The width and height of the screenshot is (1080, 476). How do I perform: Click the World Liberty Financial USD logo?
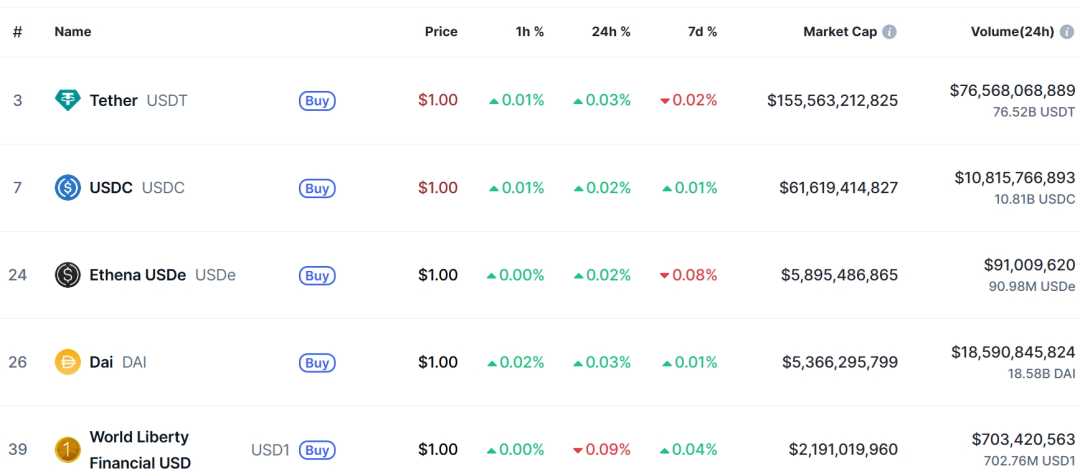click(x=67, y=449)
